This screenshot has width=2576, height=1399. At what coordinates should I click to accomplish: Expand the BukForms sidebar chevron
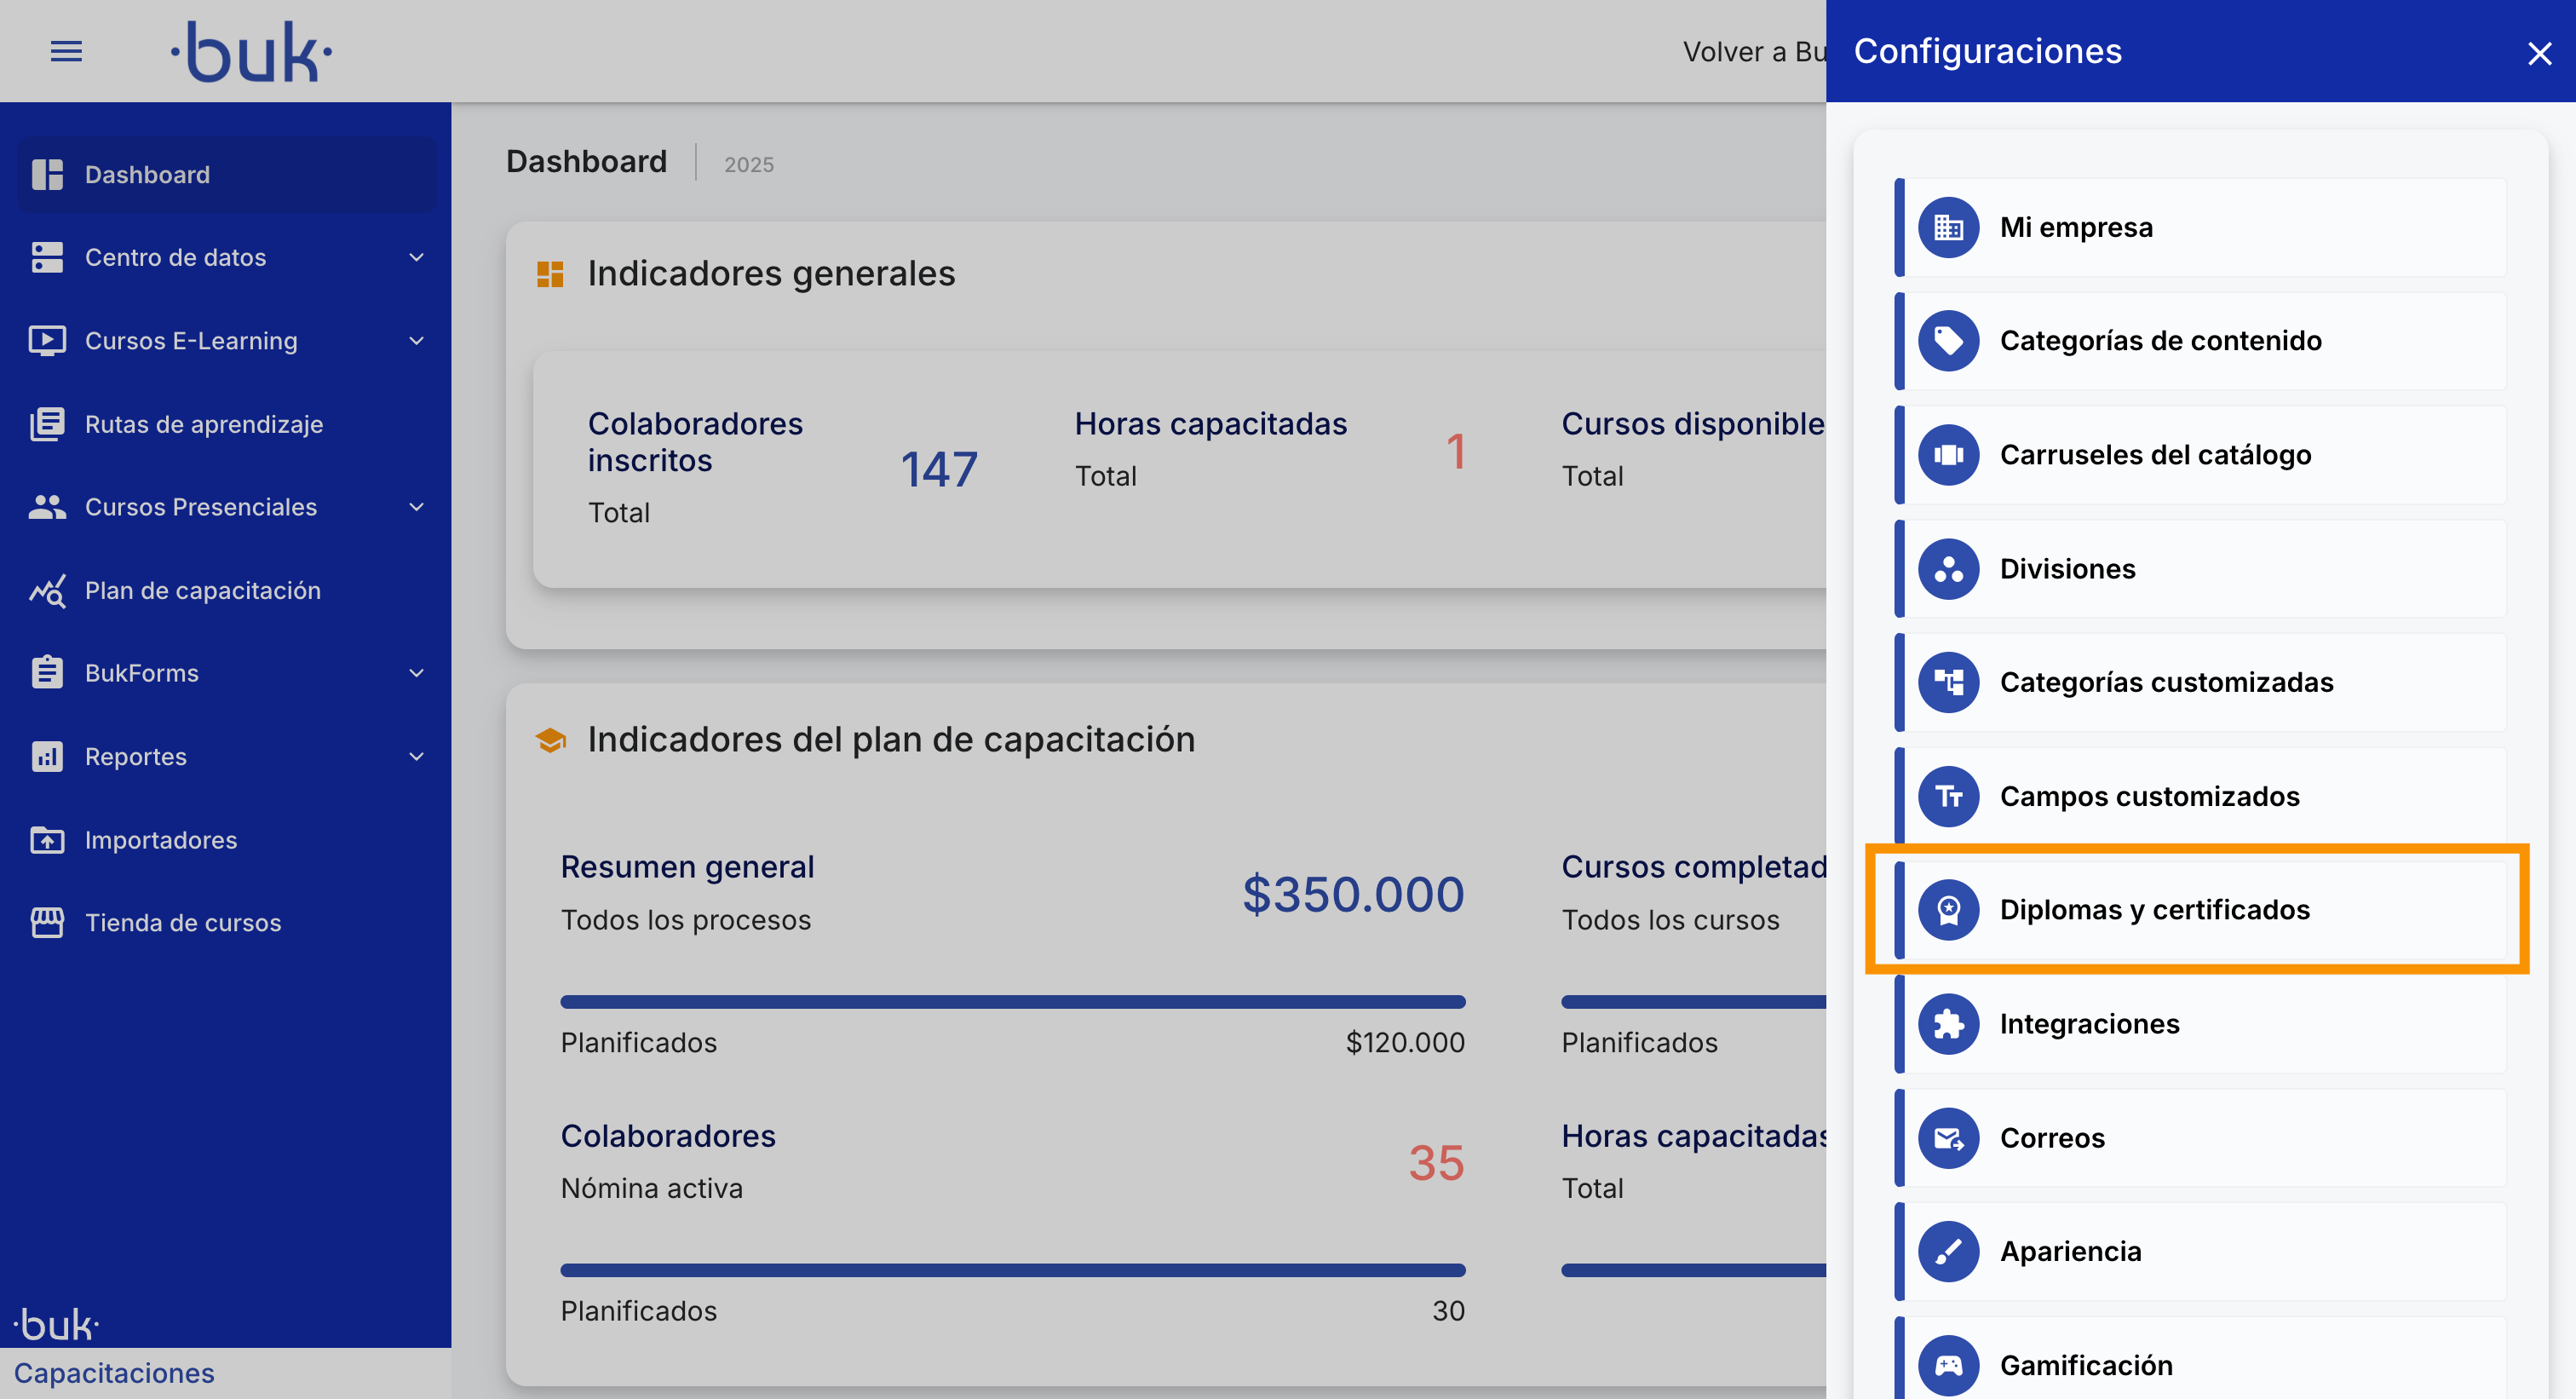(x=416, y=673)
